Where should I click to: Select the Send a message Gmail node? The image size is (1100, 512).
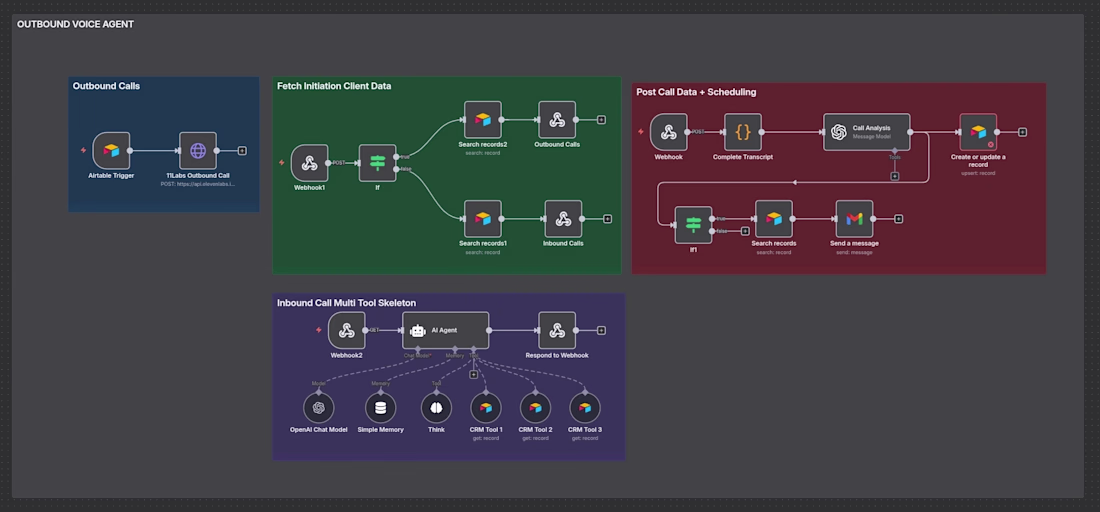[854, 219]
